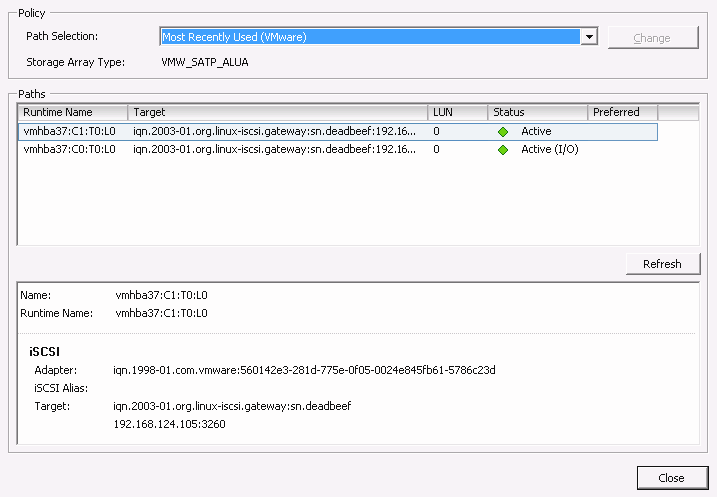Click the LUN value of the second path
The width and height of the screenshot is (717, 497).
(x=436, y=149)
